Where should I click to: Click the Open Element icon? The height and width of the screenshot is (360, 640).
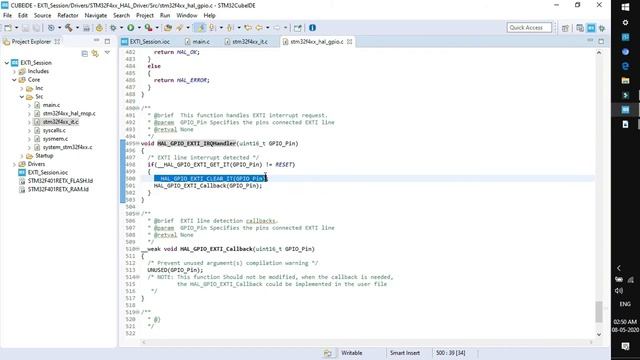point(167,28)
